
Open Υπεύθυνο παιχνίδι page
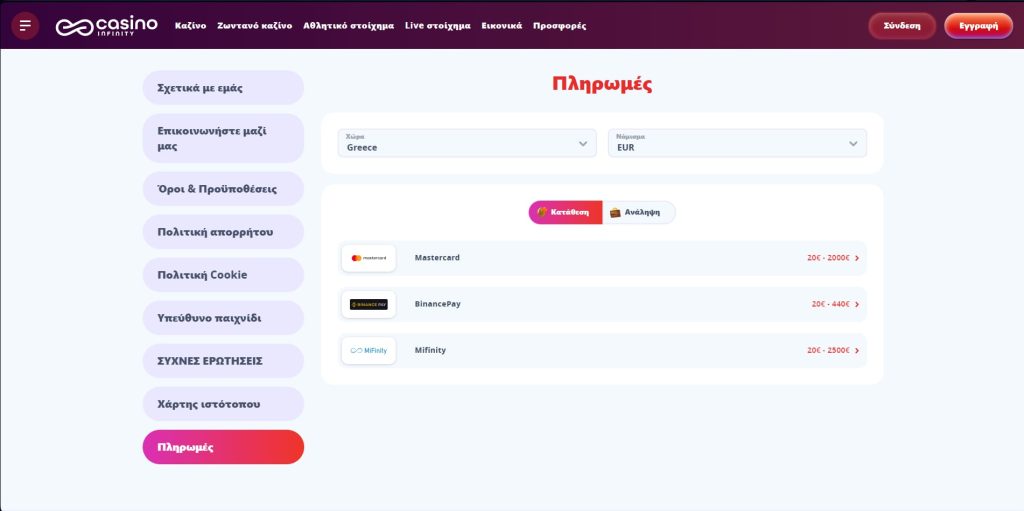(223, 318)
